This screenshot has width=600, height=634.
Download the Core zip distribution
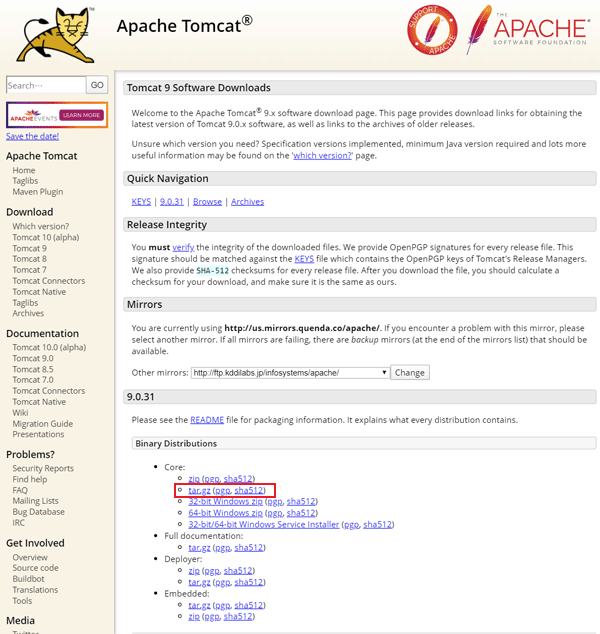coord(194,479)
